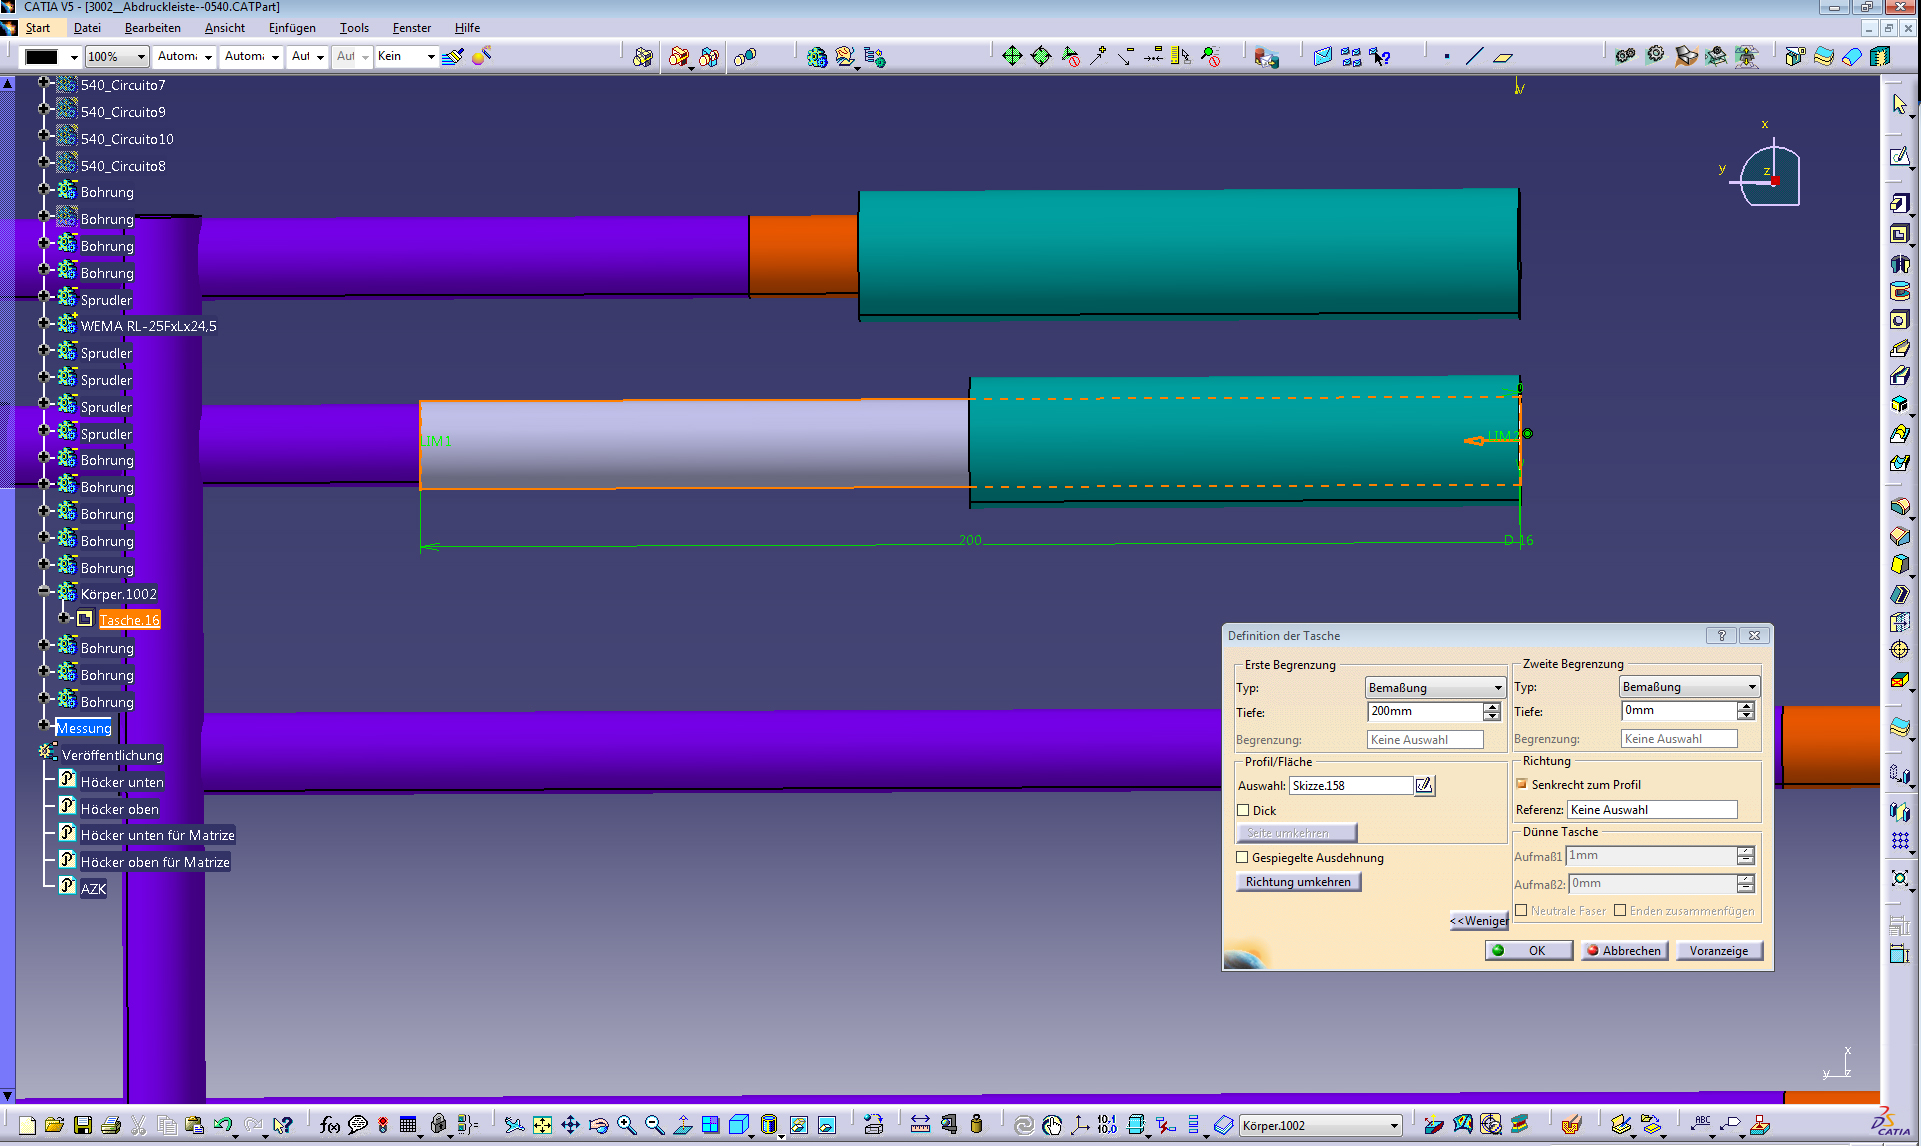This screenshot has height=1146, width=1921.
Task: Toggle the Neutrale Faser checkbox
Action: [x=1521, y=911]
